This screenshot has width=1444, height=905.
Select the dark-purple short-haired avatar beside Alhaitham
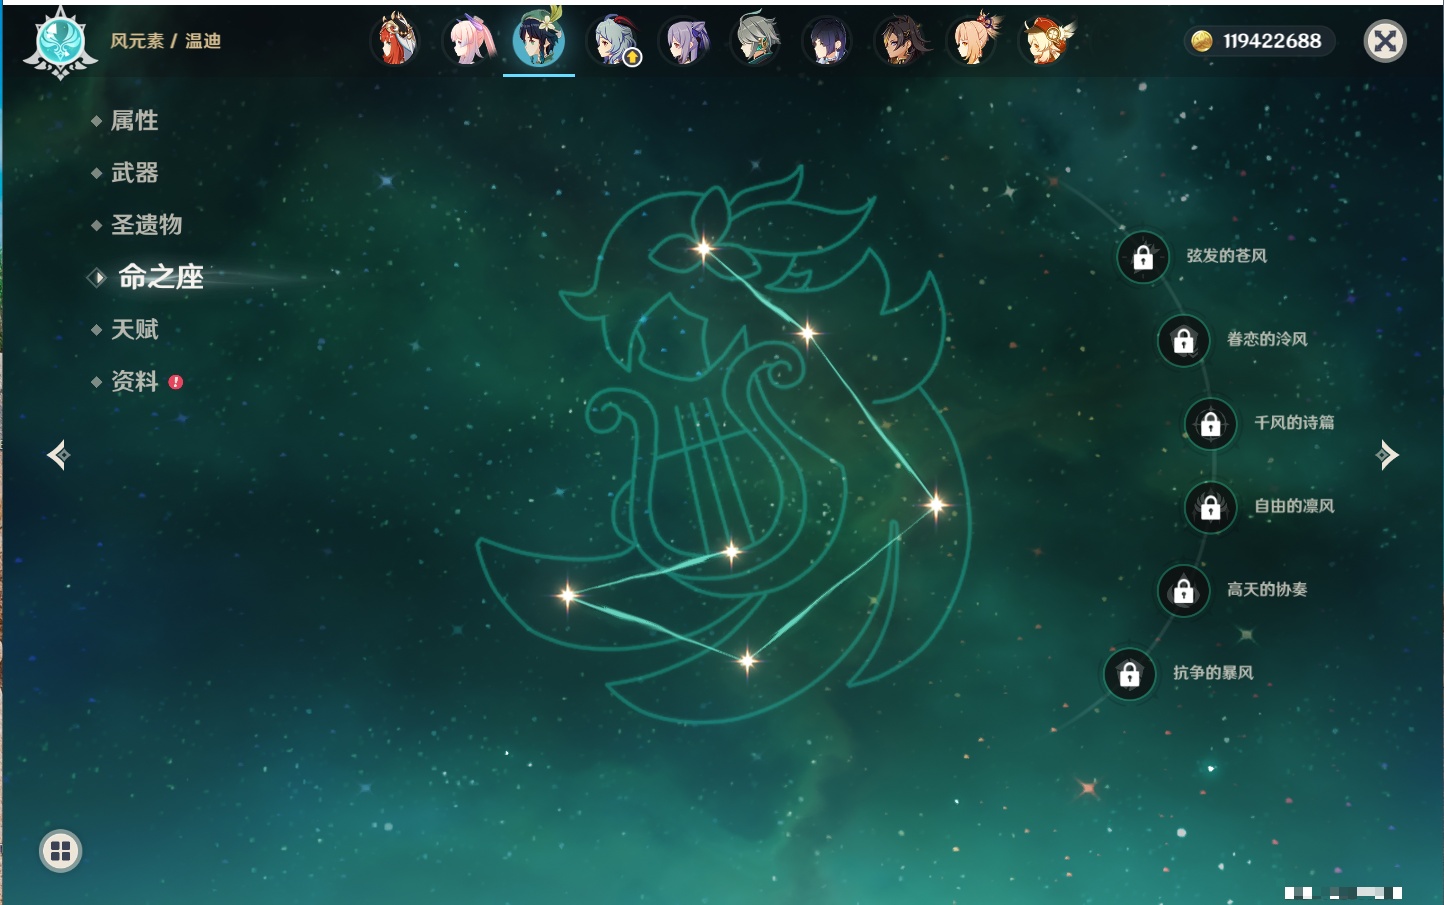click(x=829, y=40)
